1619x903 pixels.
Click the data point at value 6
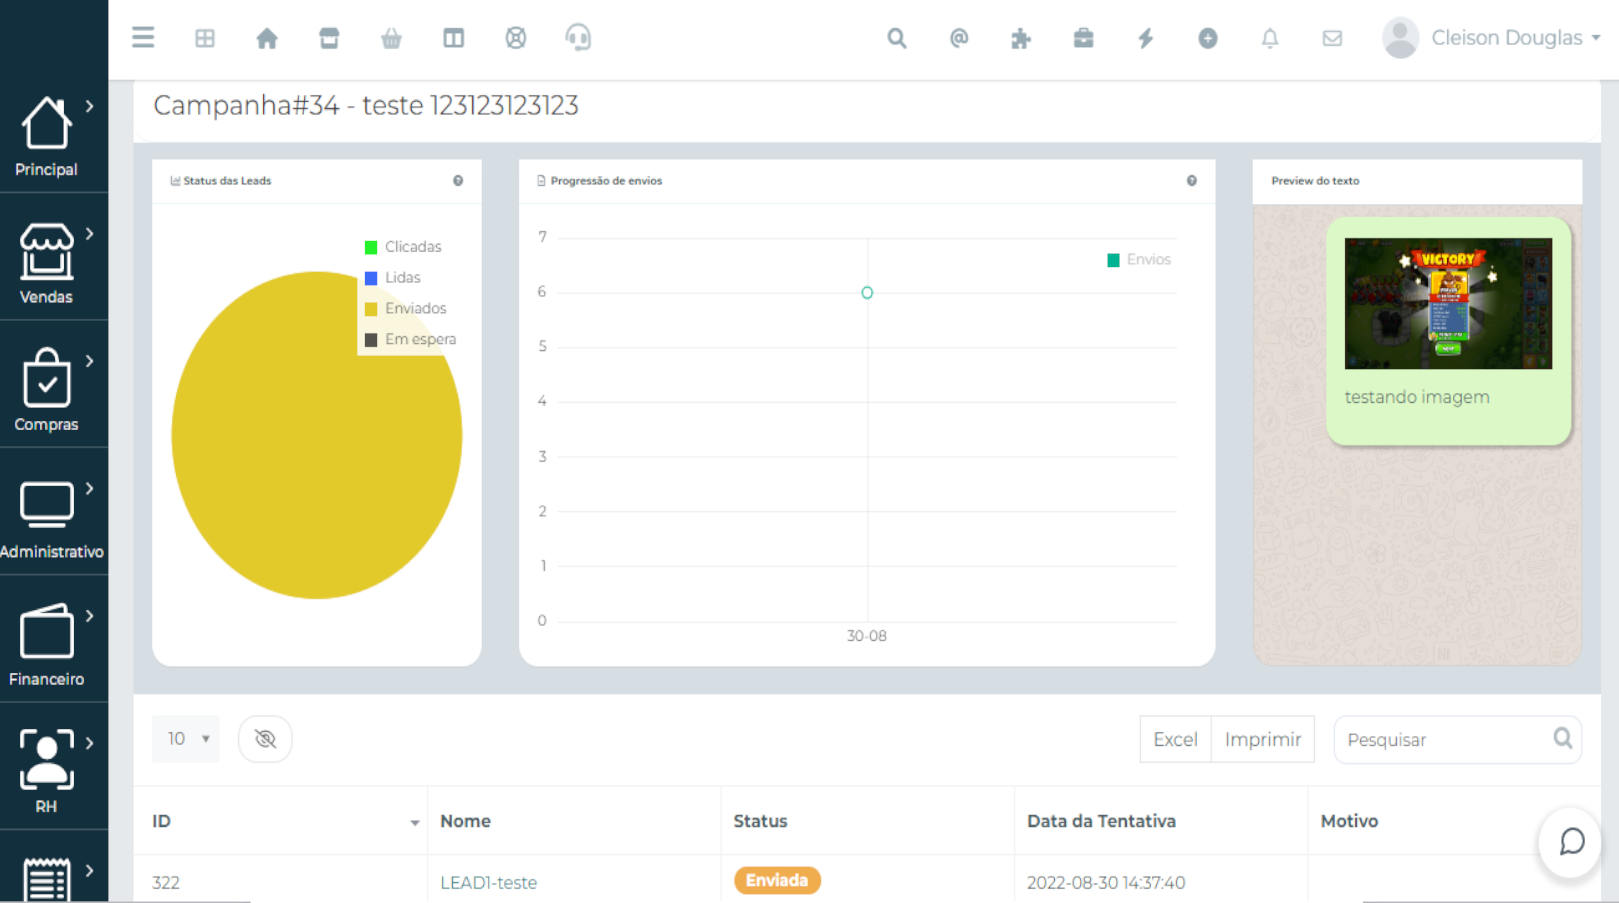(867, 293)
